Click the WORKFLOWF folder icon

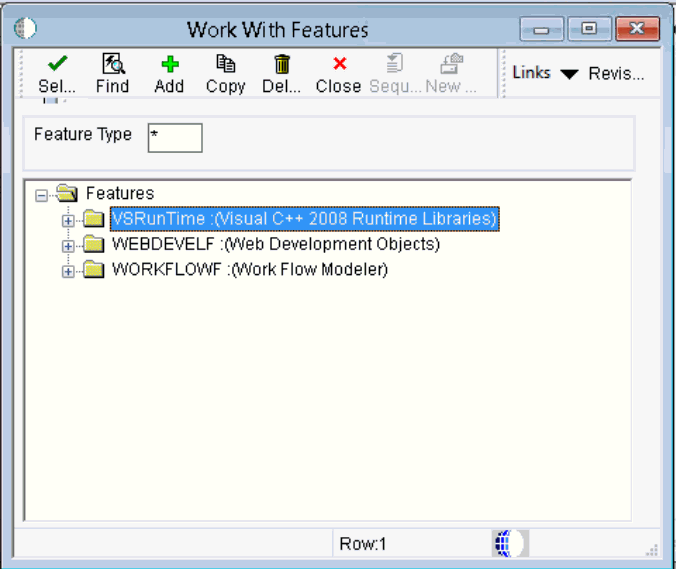click(94, 269)
